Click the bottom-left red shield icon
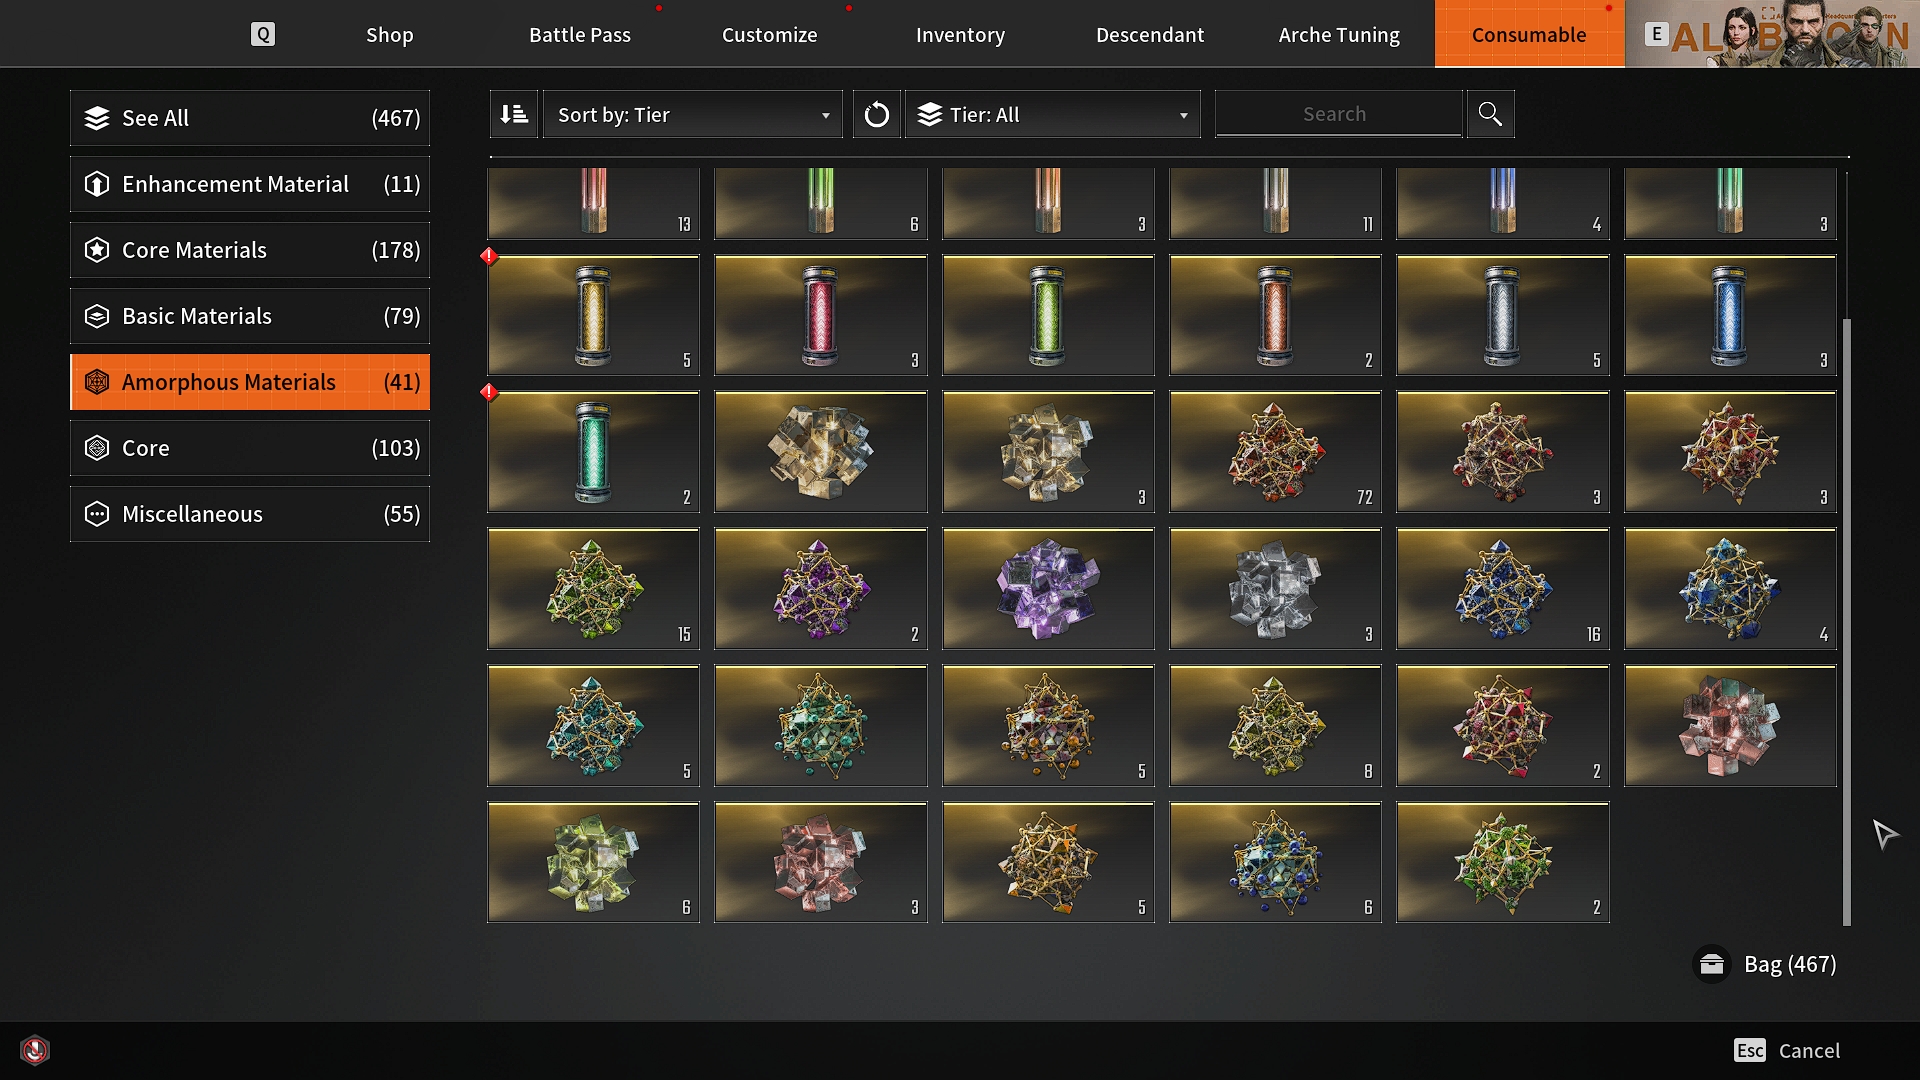 tap(35, 1050)
